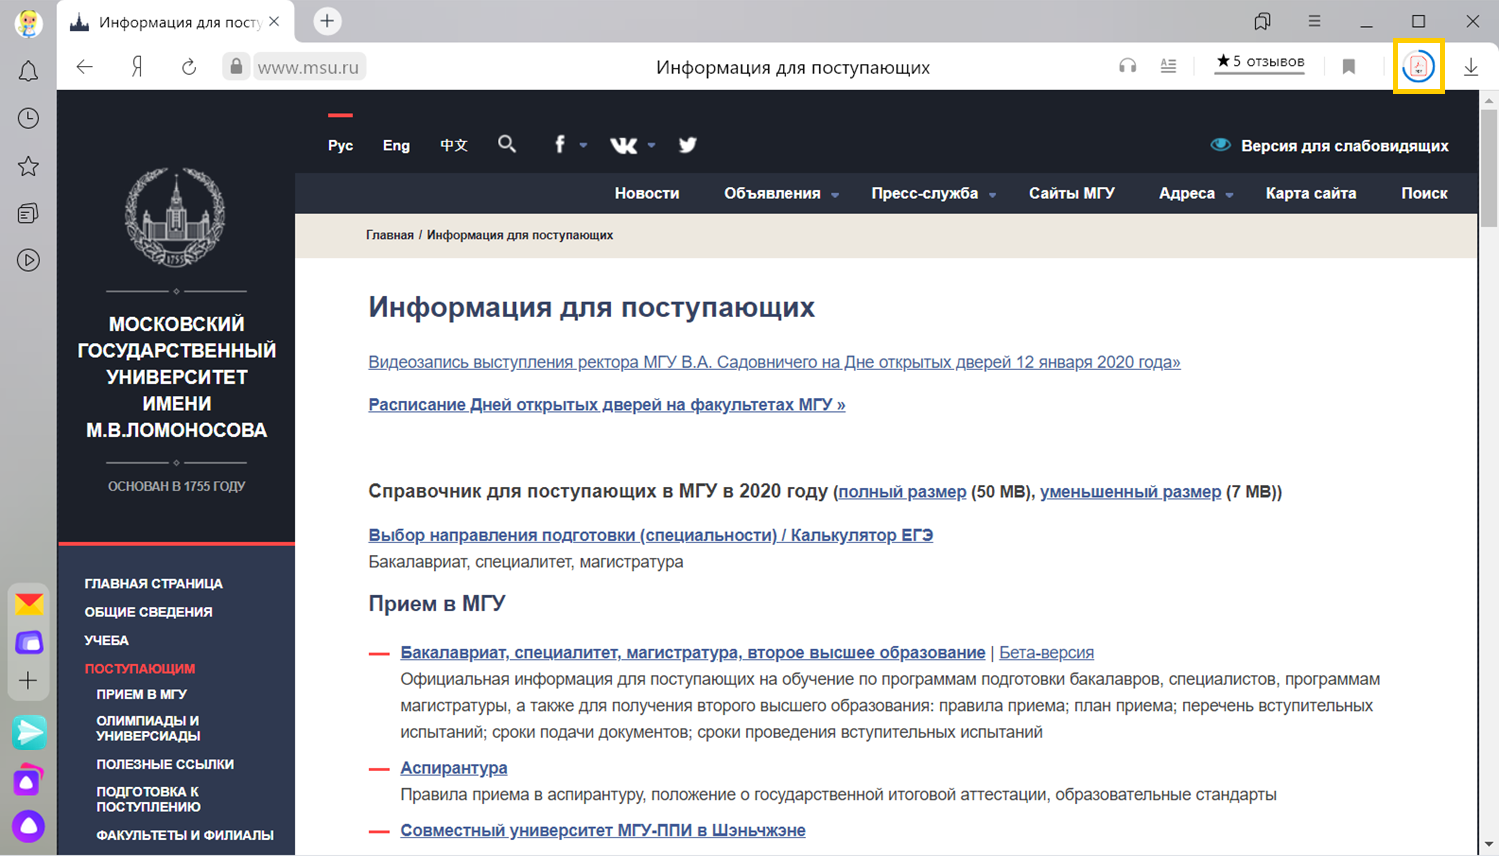Open Карта сайта in the top menu
The width and height of the screenshot is (1499, 856).
coord(1311,194)
